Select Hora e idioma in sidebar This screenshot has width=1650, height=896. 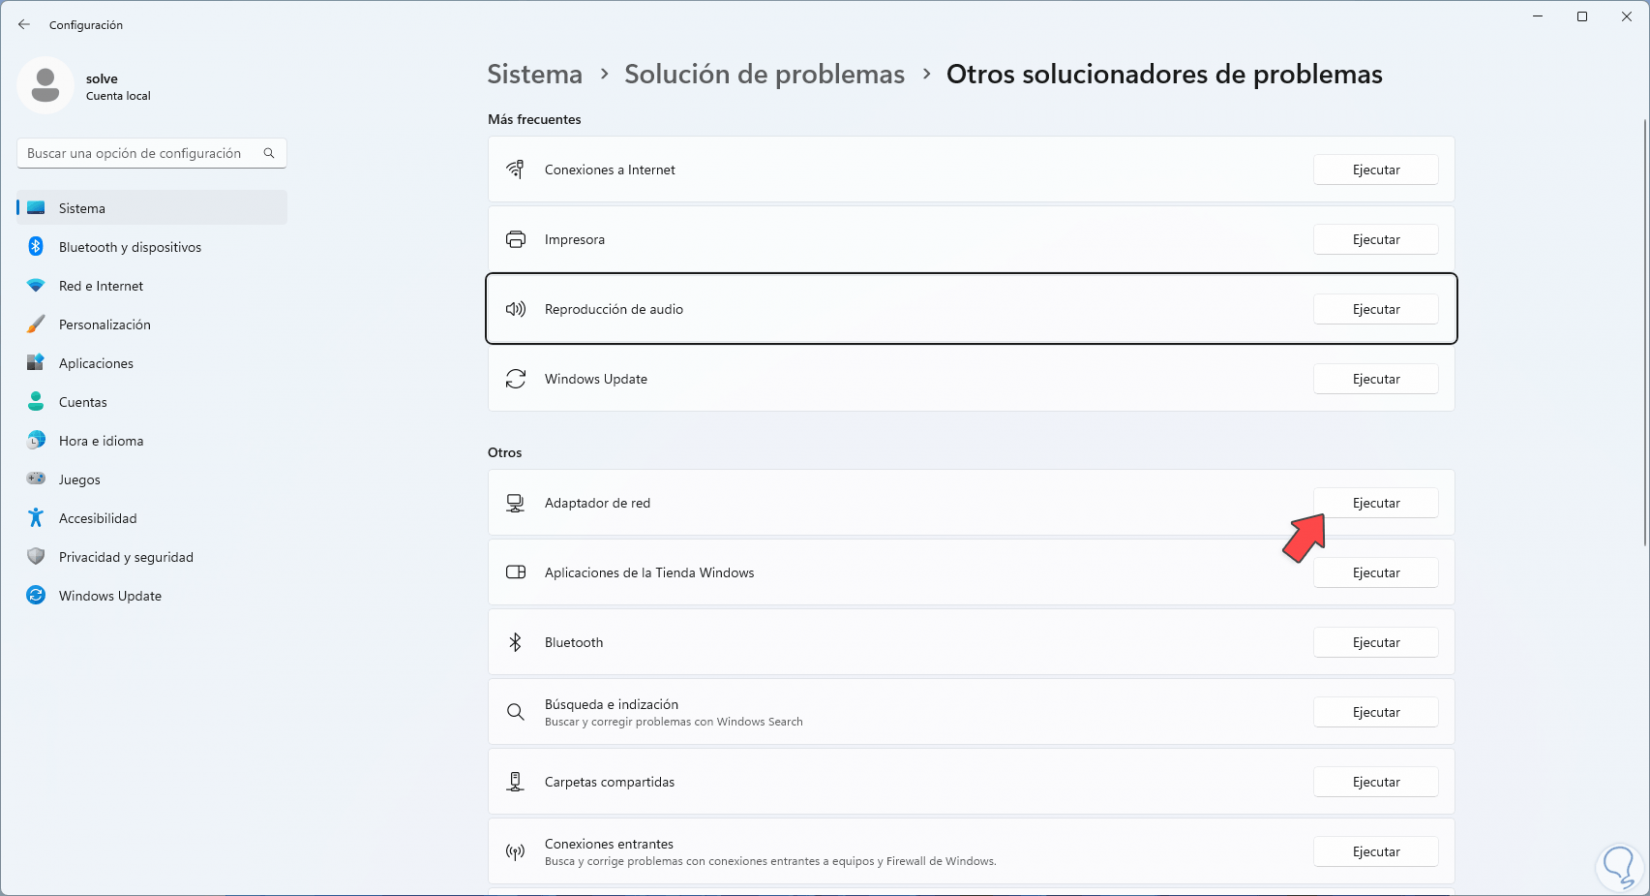tap(100, 441)
